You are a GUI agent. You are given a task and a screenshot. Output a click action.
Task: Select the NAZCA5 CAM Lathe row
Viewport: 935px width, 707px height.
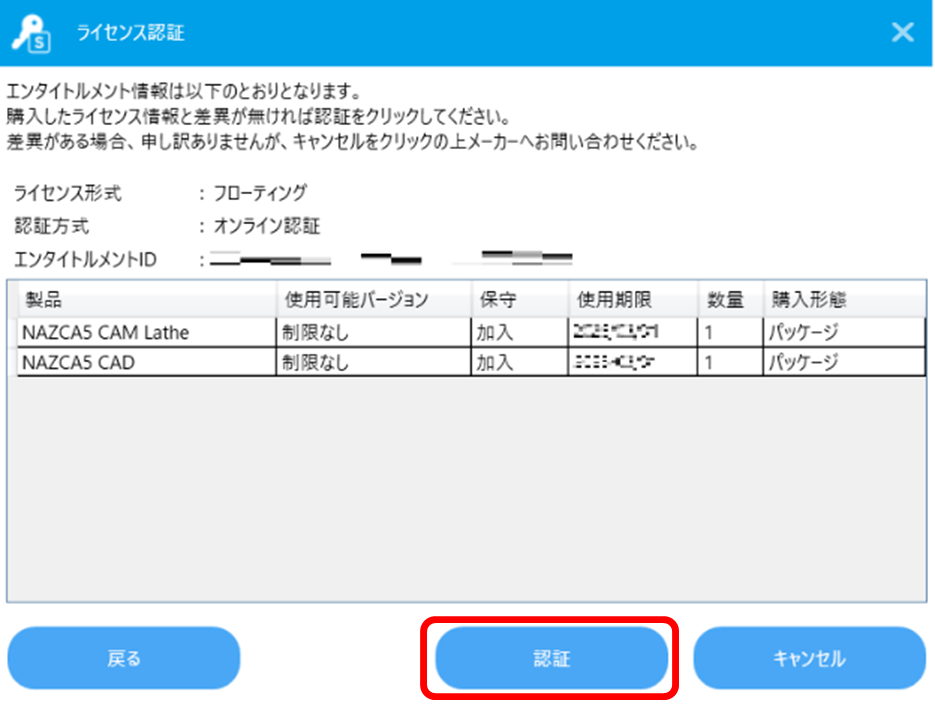471,332
